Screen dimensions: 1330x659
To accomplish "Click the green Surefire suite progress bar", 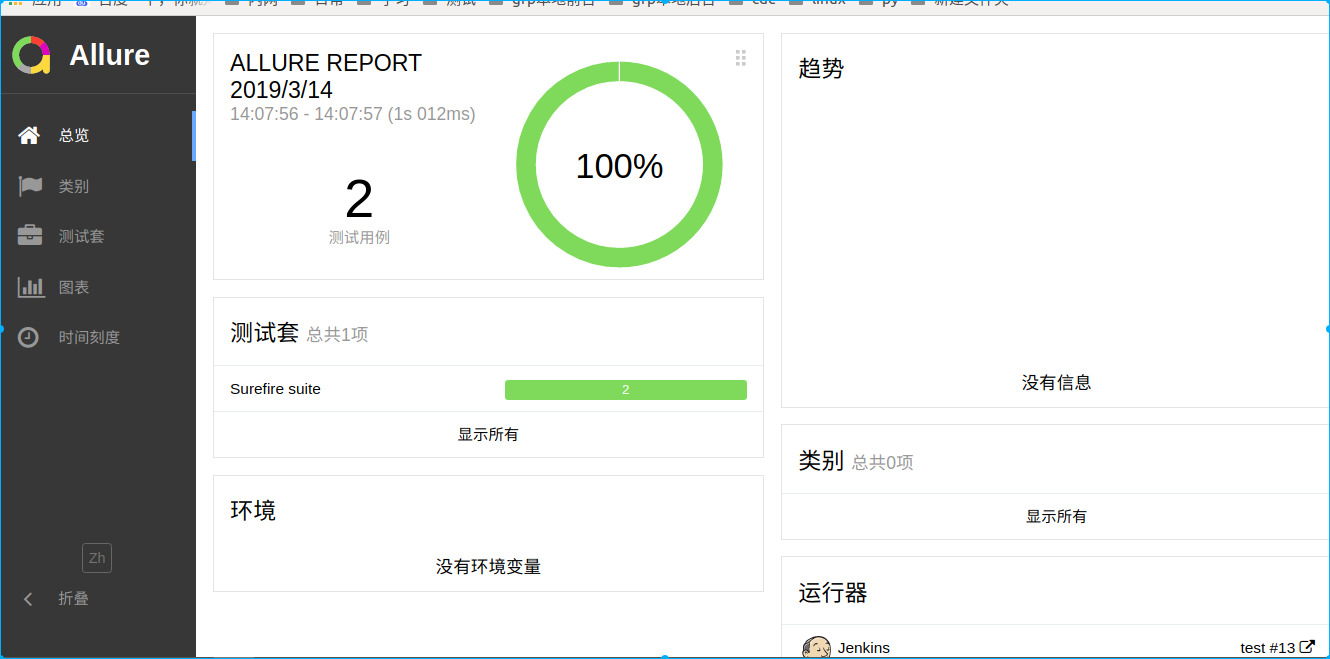I will (626, 390).
